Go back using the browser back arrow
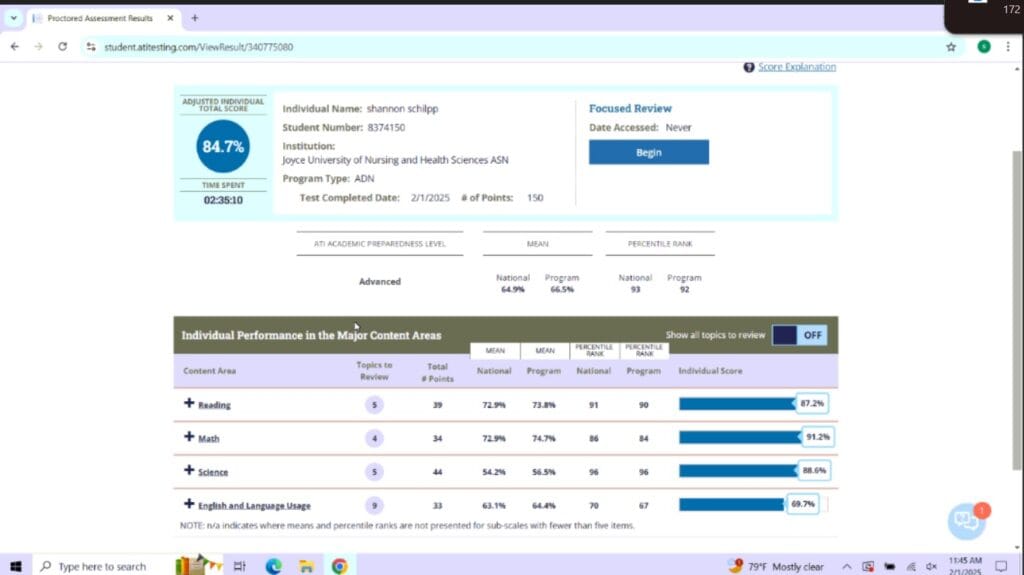Image resolution: width=1024 pixels, height=575 pixels. tap(14, 46)
